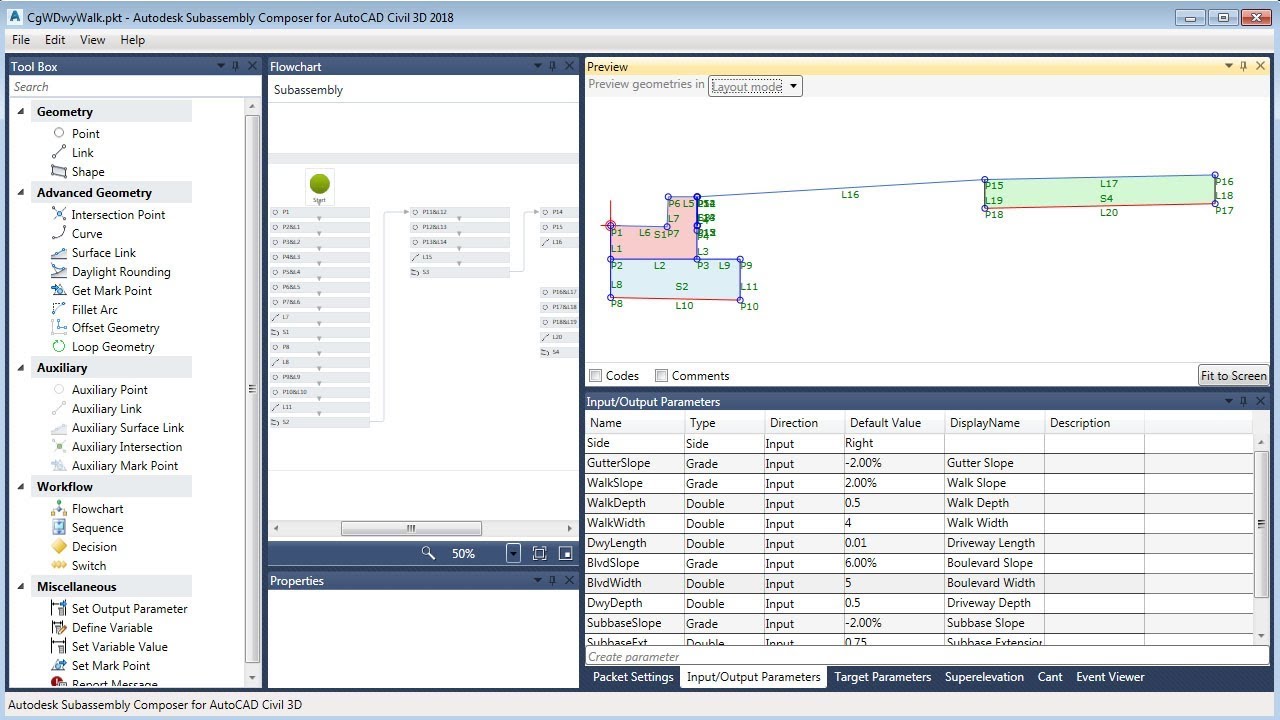The image size is (1280, 720).
Task: Pick the Decision workflow icon
Action: [x=59, y=546]
